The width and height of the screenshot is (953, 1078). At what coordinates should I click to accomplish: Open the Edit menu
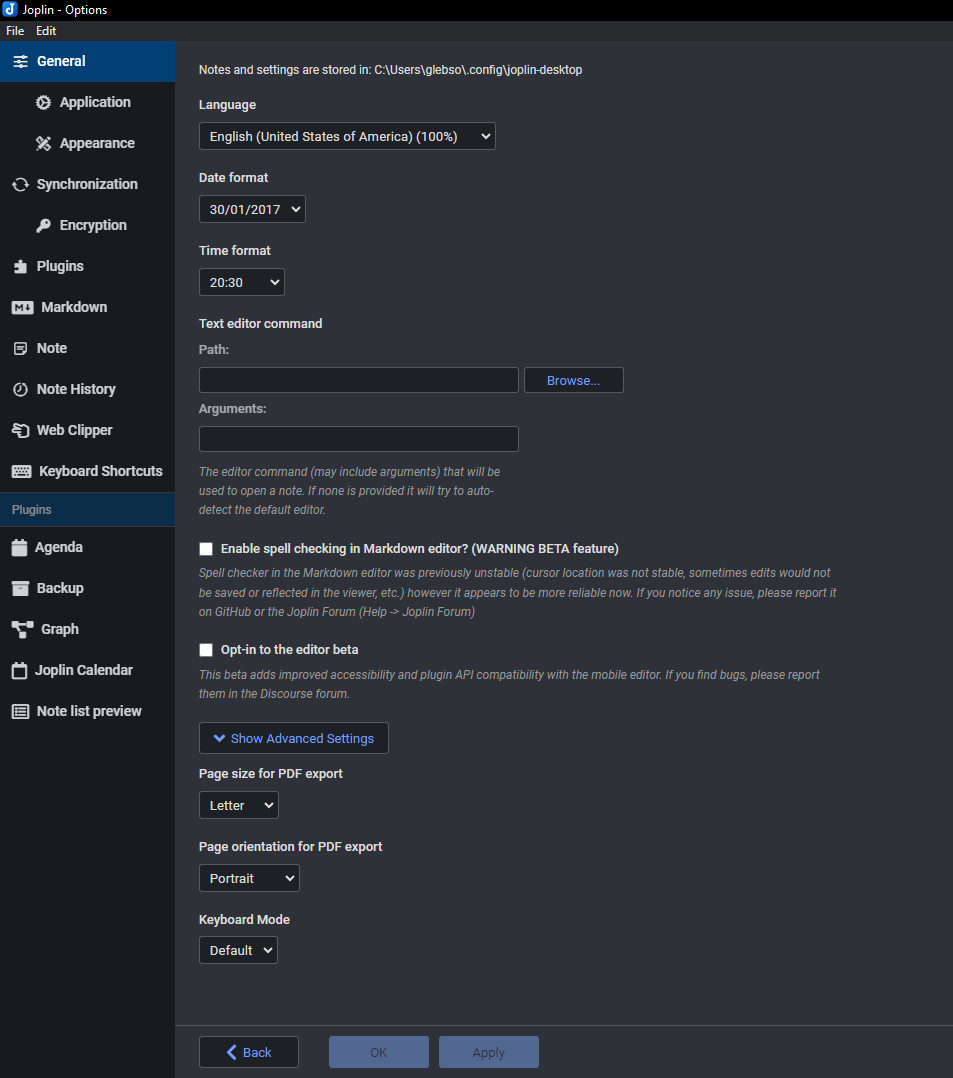click(x=46, y=31)
